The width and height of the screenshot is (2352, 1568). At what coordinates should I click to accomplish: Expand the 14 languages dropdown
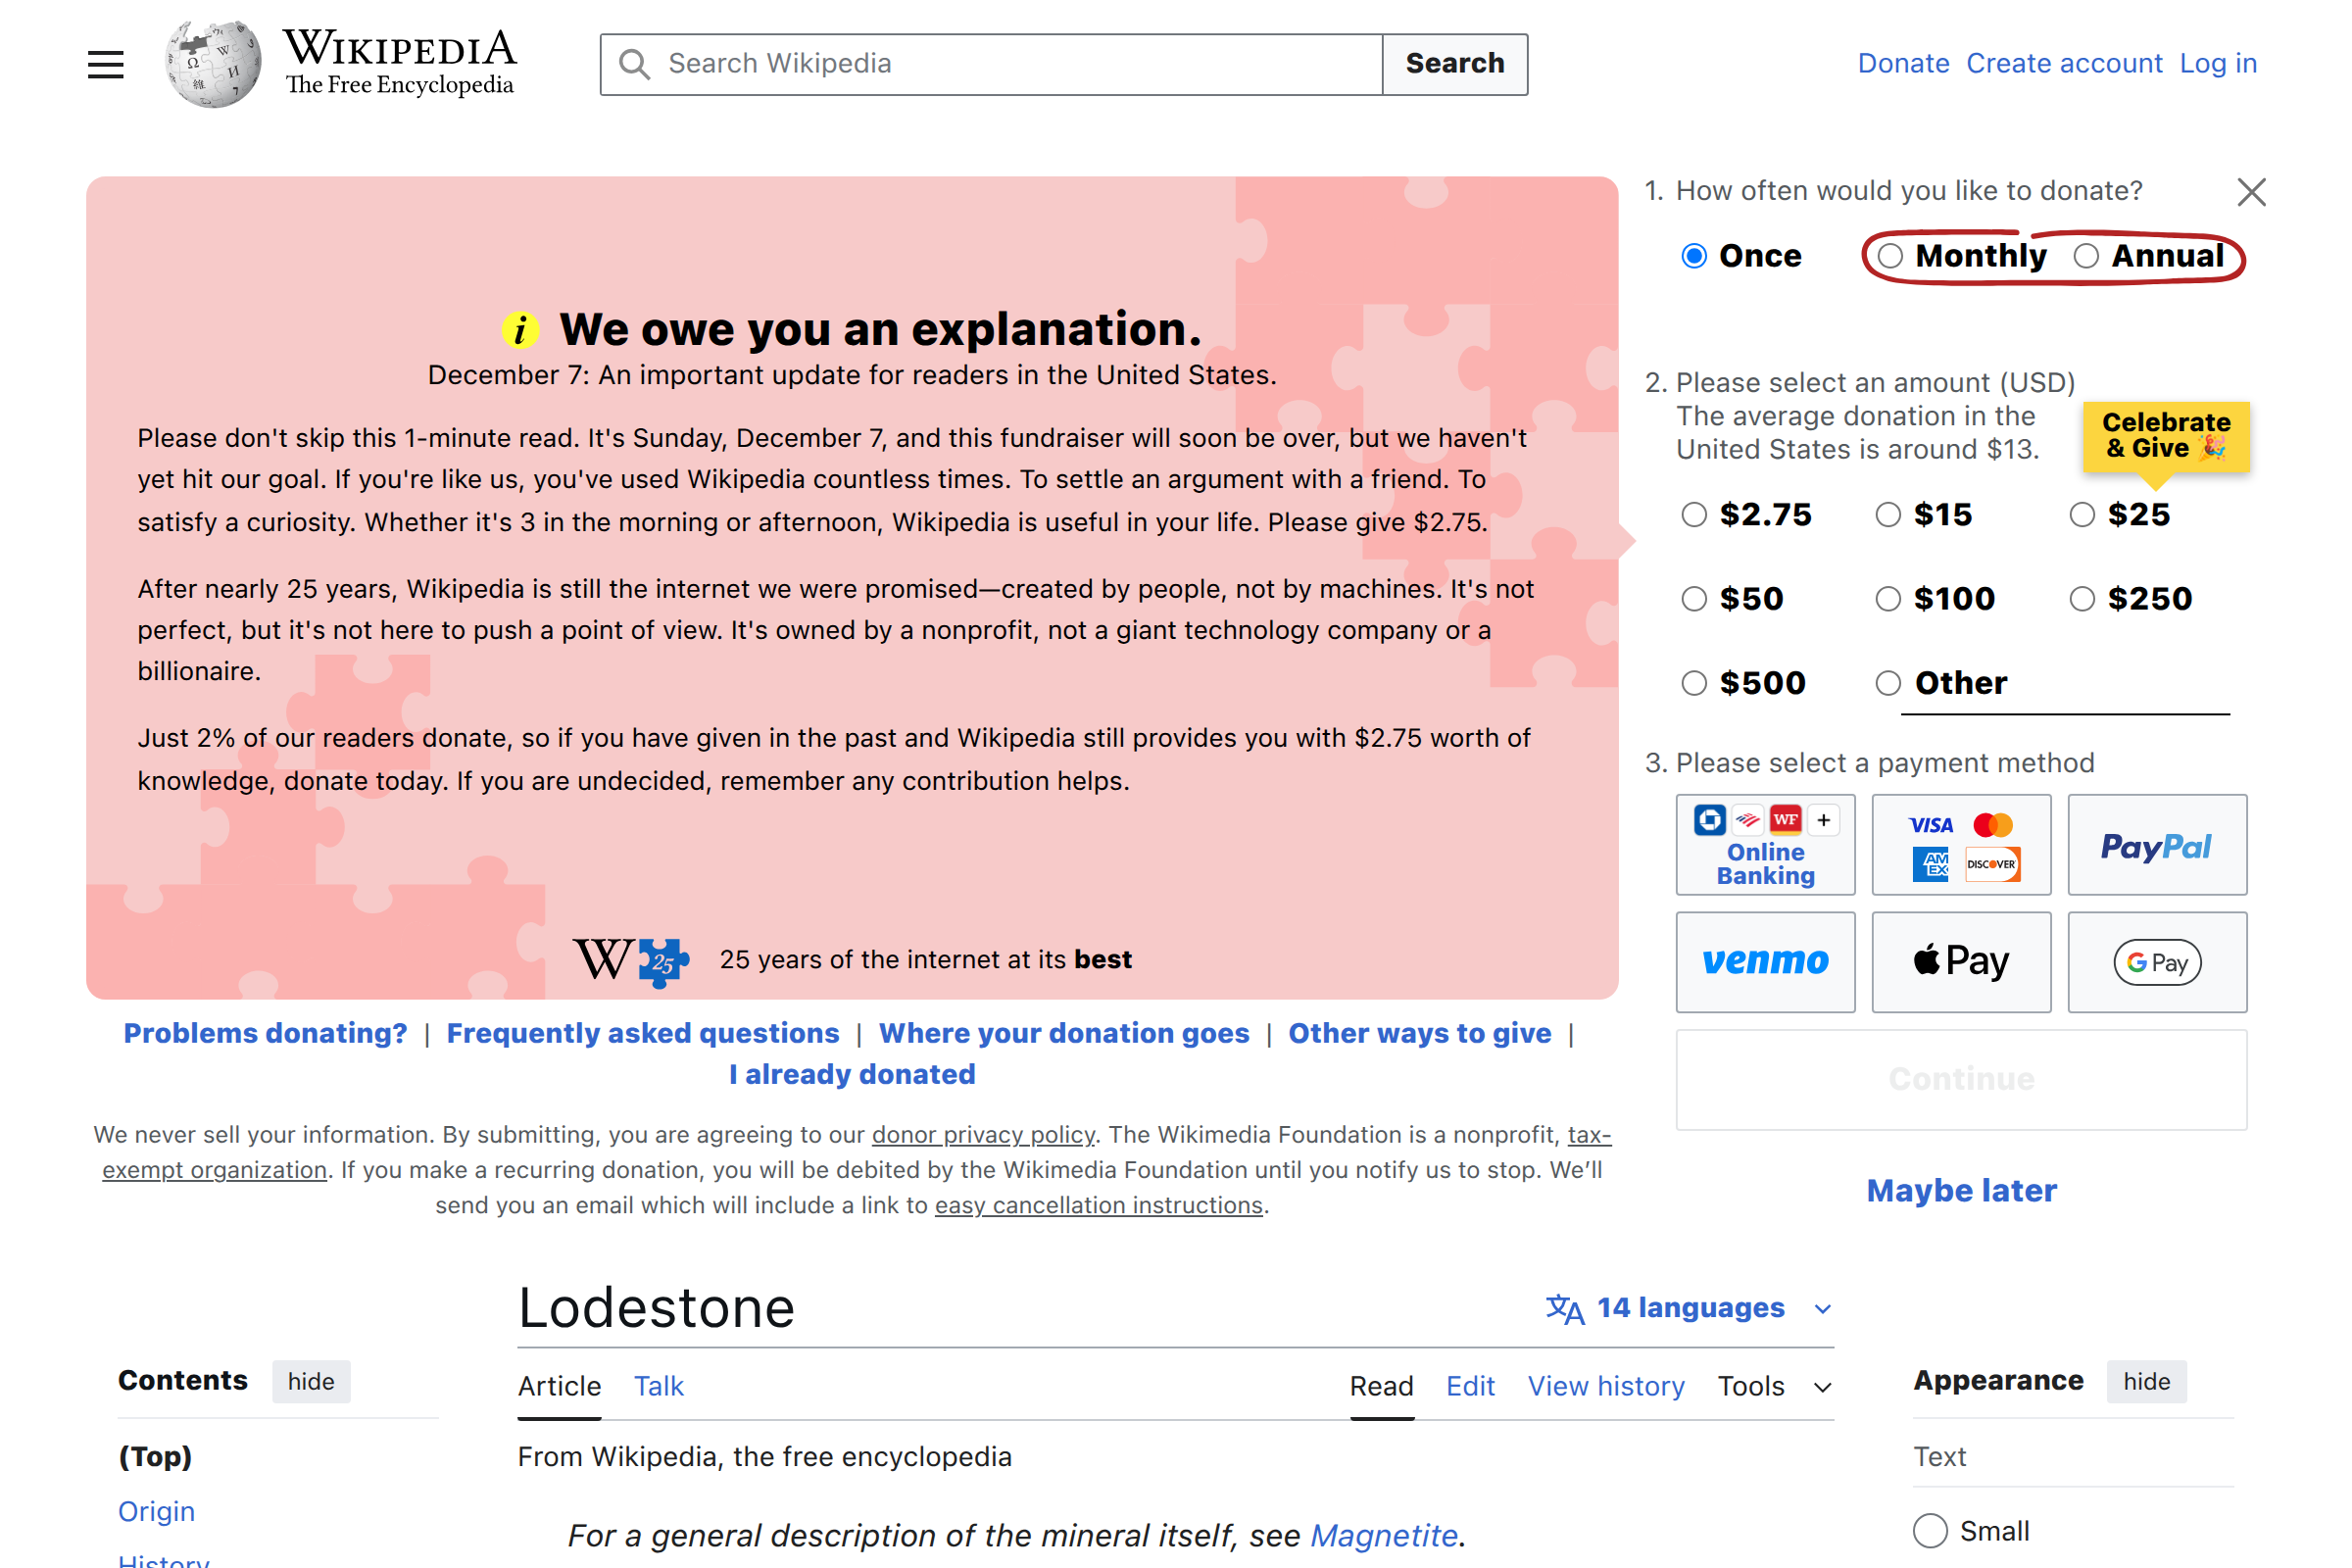coord(1690,1309)
